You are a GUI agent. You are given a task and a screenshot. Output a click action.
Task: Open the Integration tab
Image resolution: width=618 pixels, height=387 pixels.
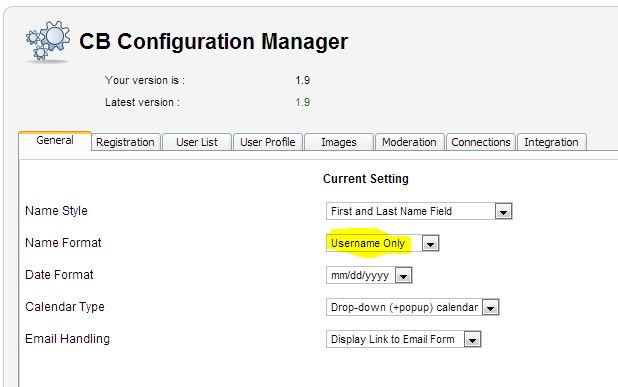coord(552,142)
